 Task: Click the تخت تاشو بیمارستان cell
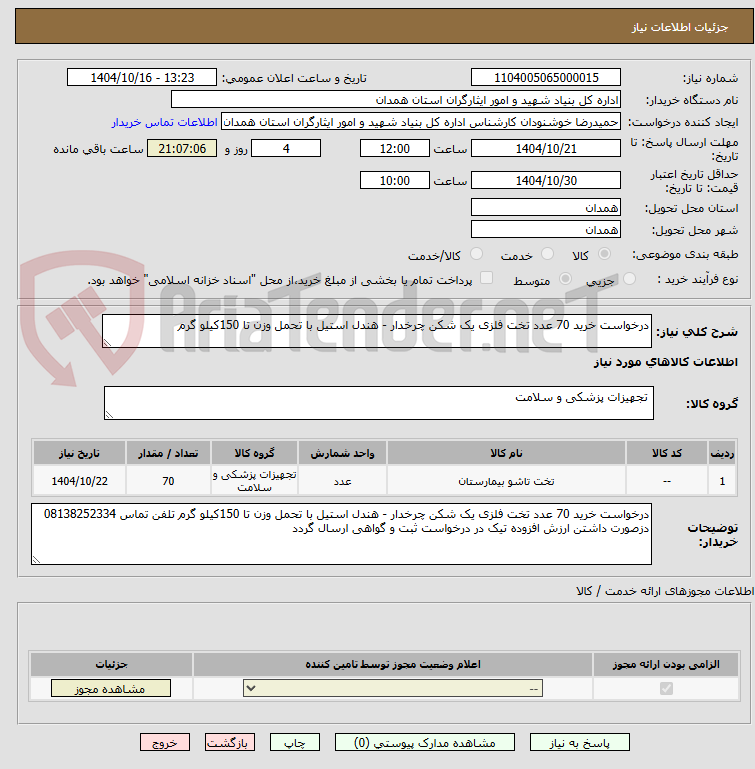pos(506,481)
